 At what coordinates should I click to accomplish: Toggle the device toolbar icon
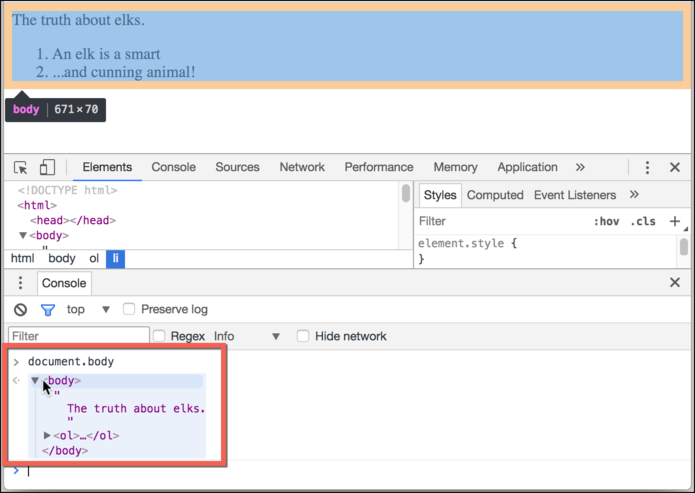pyautogui.click(x=47, y=168)
